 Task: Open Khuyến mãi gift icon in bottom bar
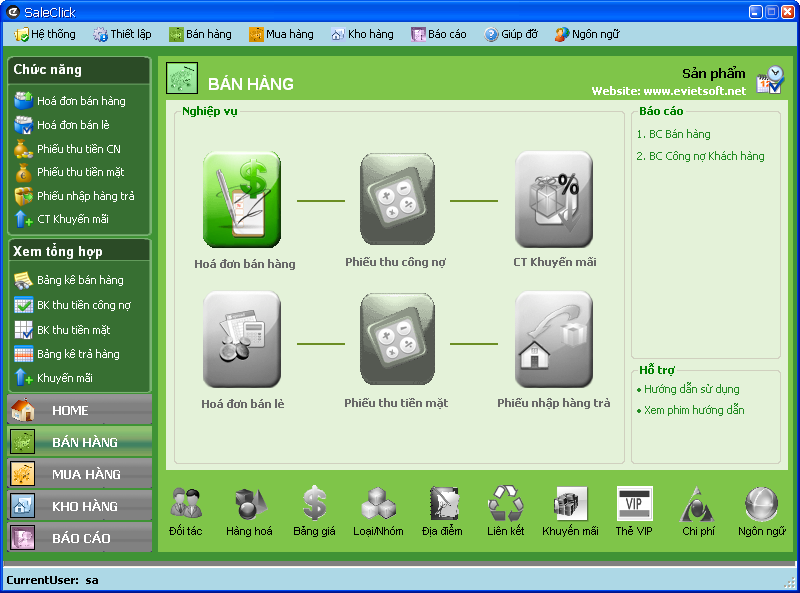(x=570, y=503)
